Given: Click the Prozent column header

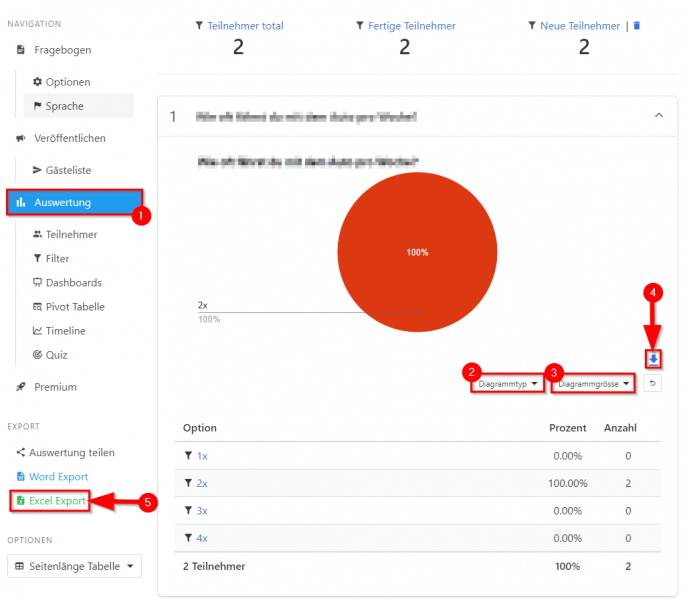Looking at the screenshot, I should click(x=567, y=428).
